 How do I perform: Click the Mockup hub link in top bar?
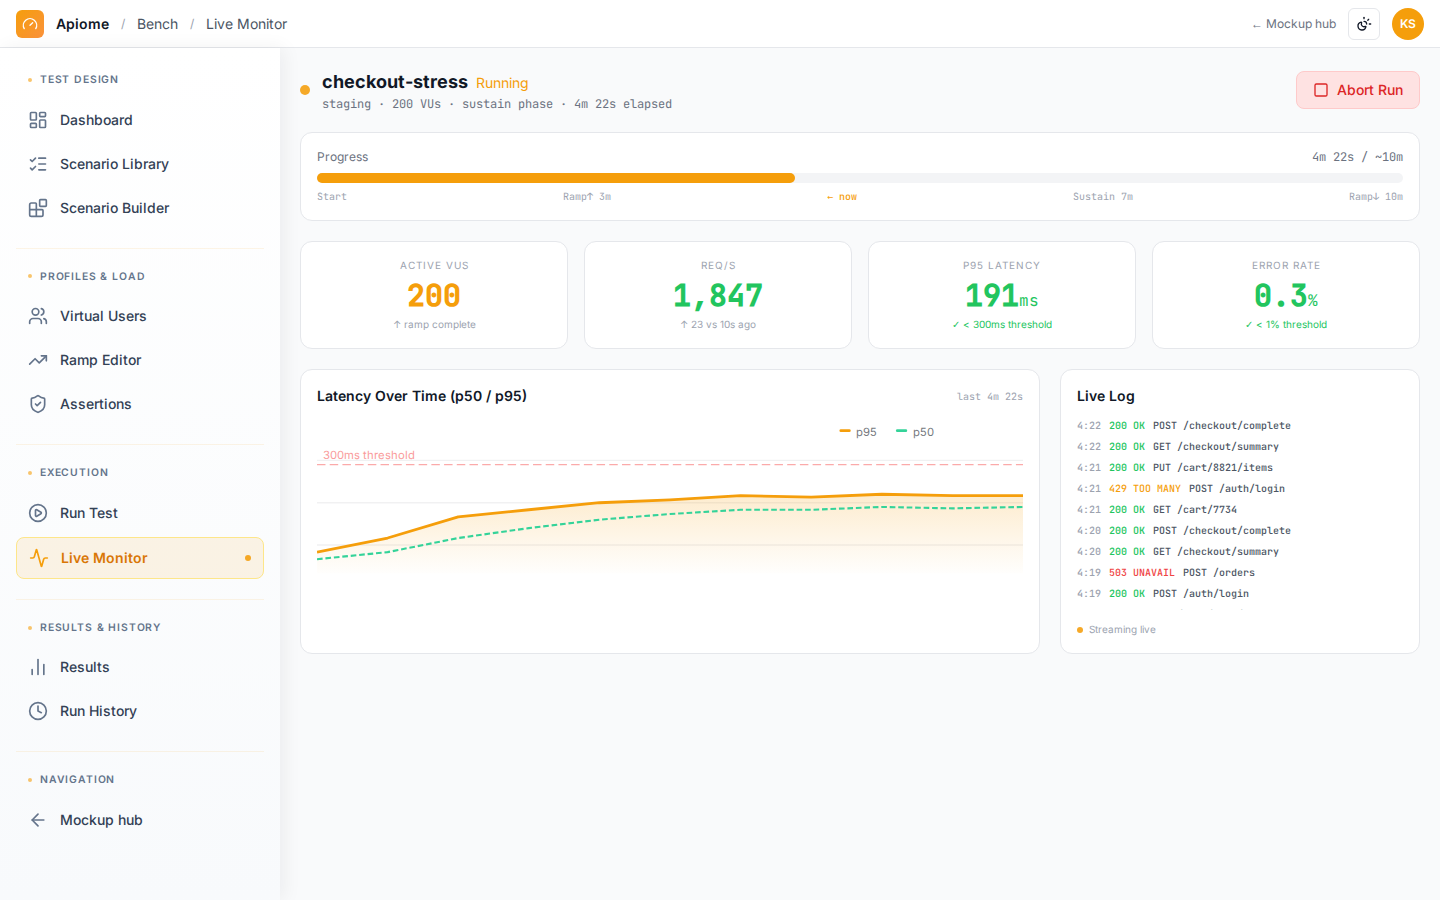click(x=1294, y=24)
